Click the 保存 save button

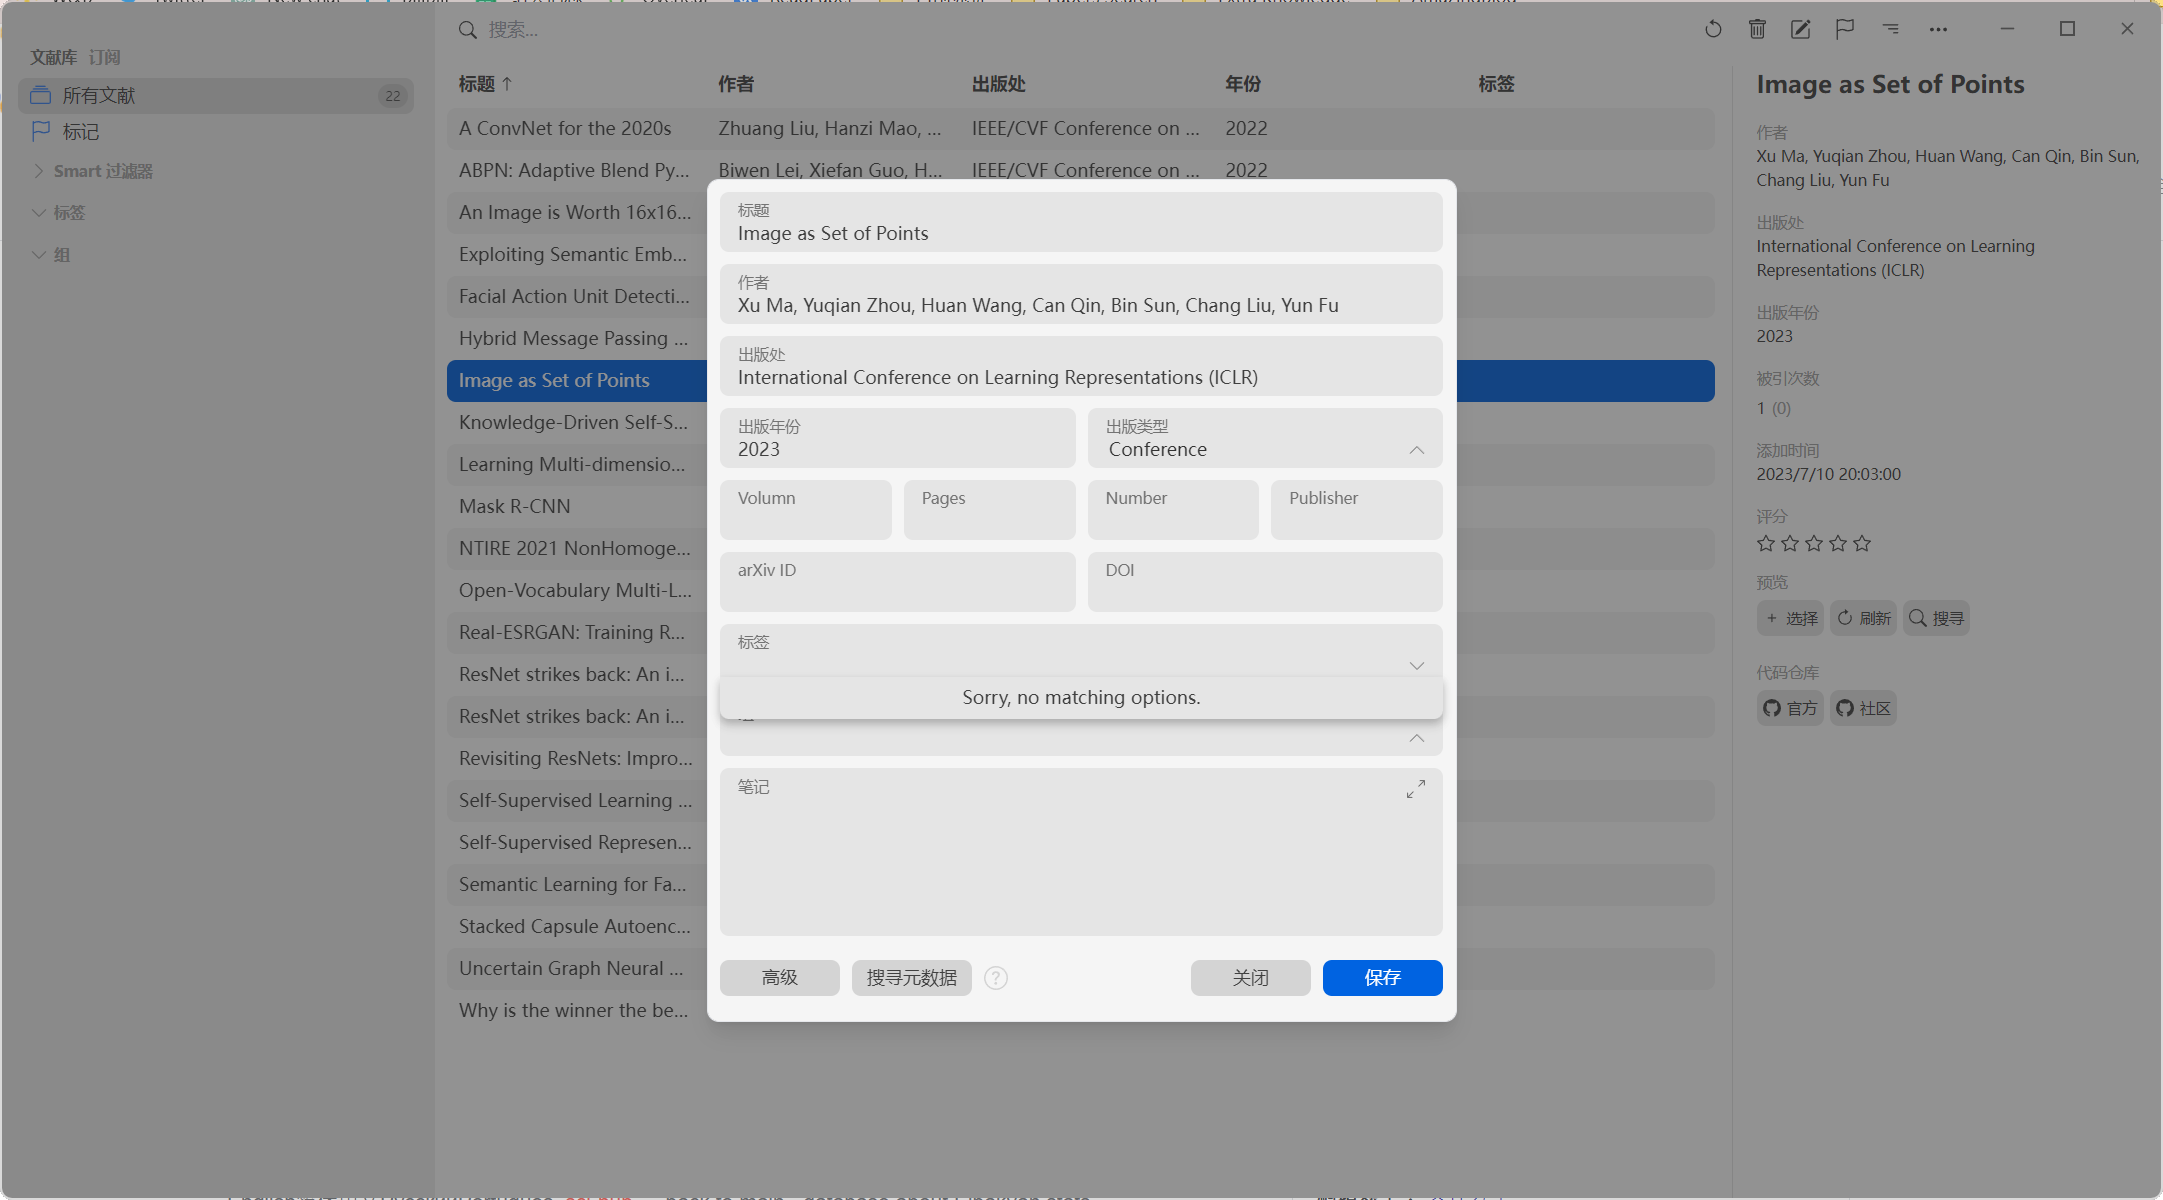click(1382, 977)
